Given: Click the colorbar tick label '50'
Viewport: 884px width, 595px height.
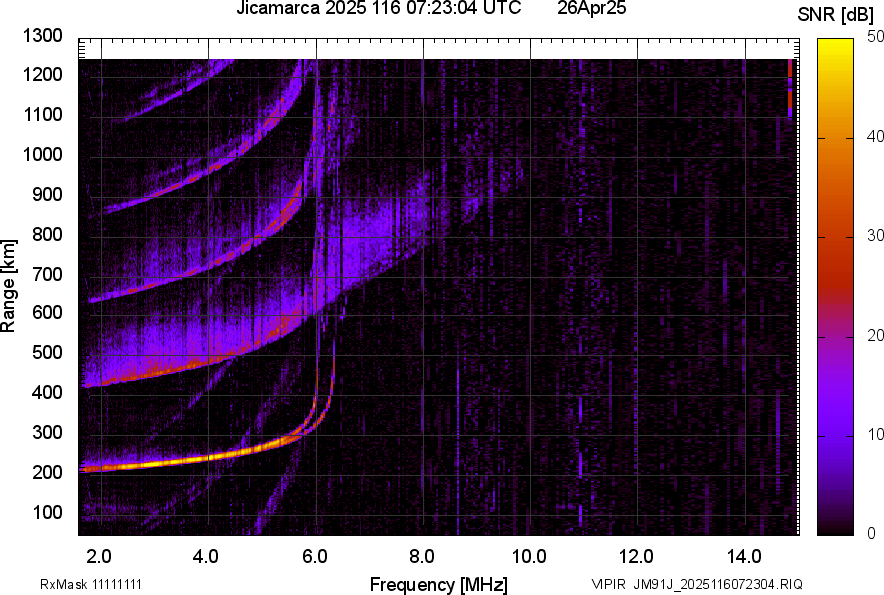Looking at the screenshot, I should pos(875,37).
